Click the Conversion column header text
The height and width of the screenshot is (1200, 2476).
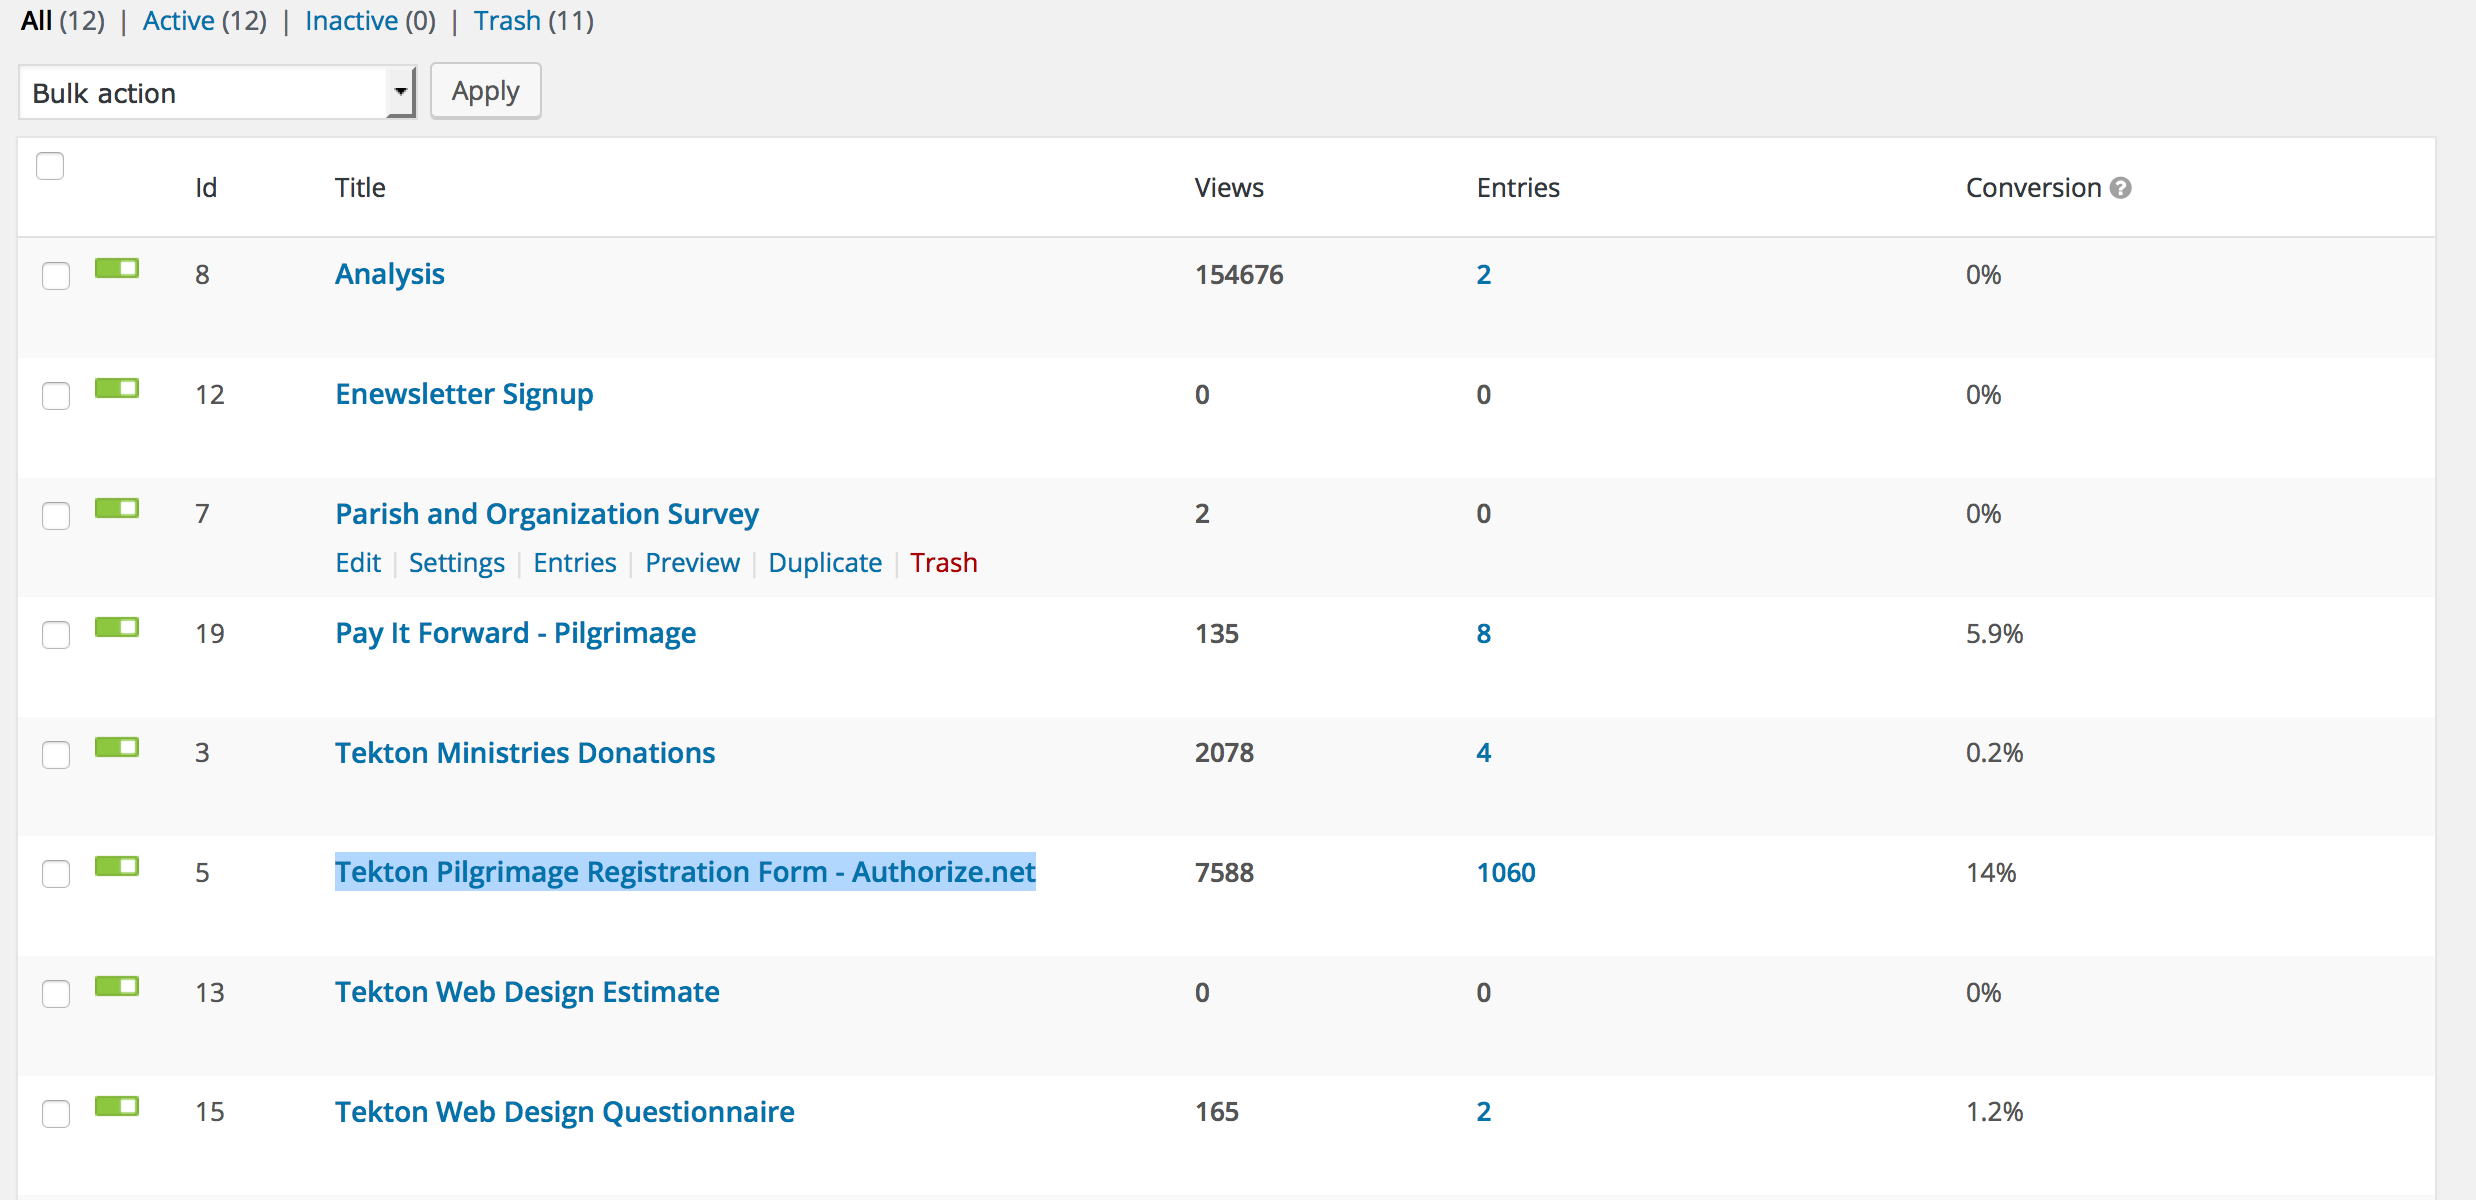click(2034, 188)
